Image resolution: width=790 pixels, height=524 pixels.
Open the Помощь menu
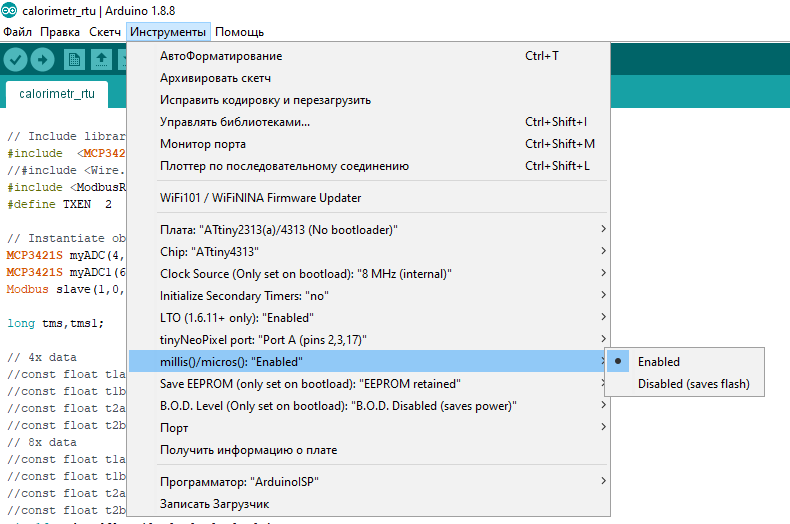coord(239,32)
